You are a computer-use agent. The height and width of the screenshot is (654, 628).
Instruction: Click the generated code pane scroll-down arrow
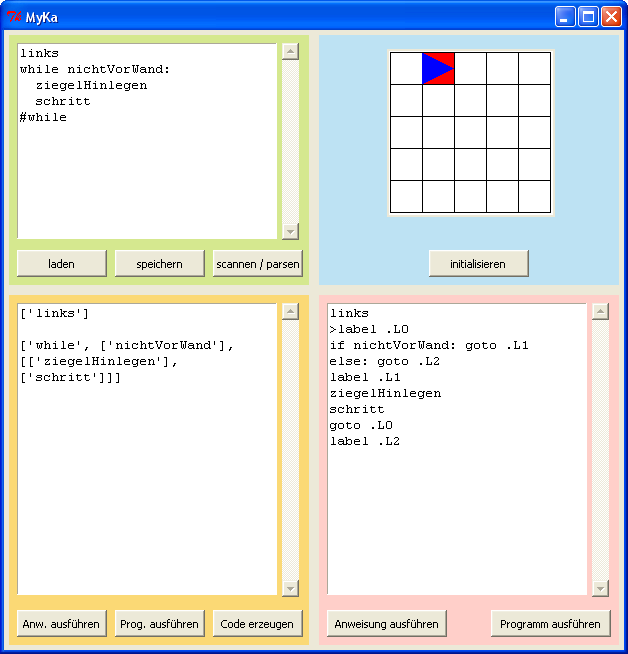(600, 589)
